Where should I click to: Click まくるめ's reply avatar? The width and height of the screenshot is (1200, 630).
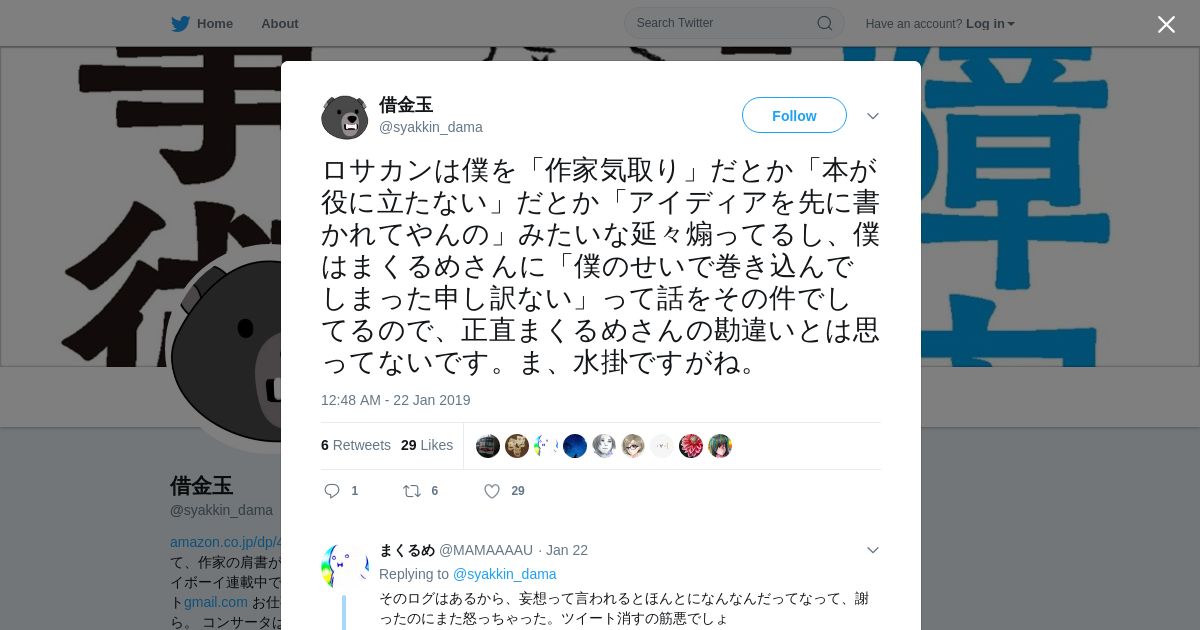pyautogui.click(x=345, y=566)
